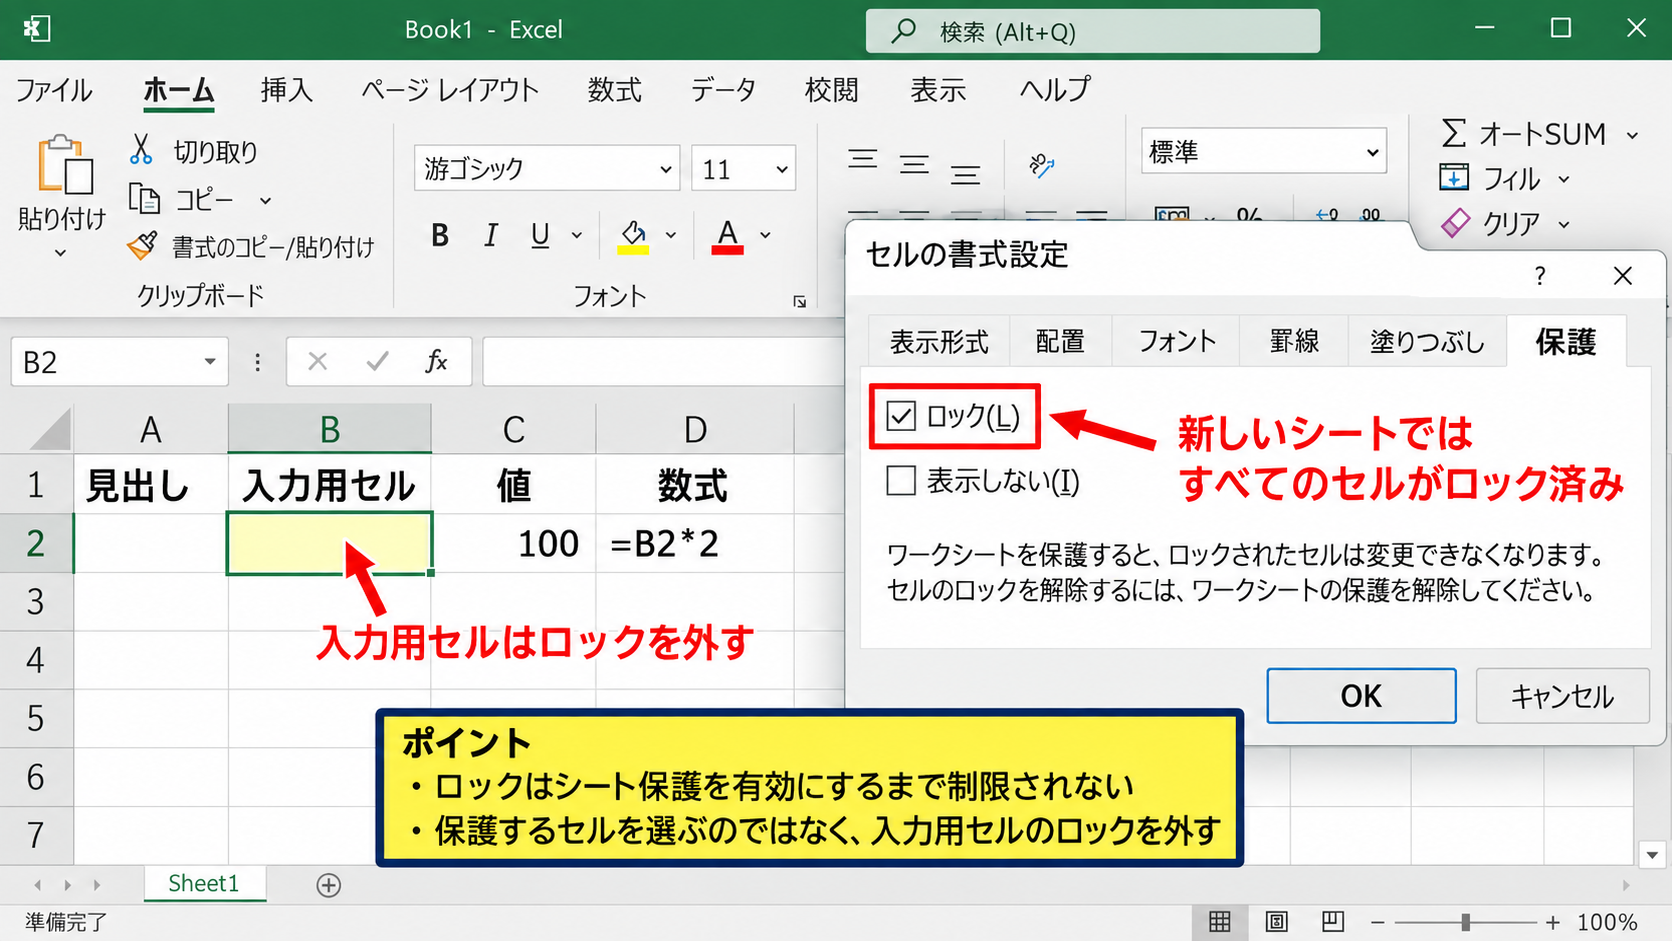This screenshot has width=1672, height=941.
Task: Click the top align icon
Action: (x=863, y=160)
